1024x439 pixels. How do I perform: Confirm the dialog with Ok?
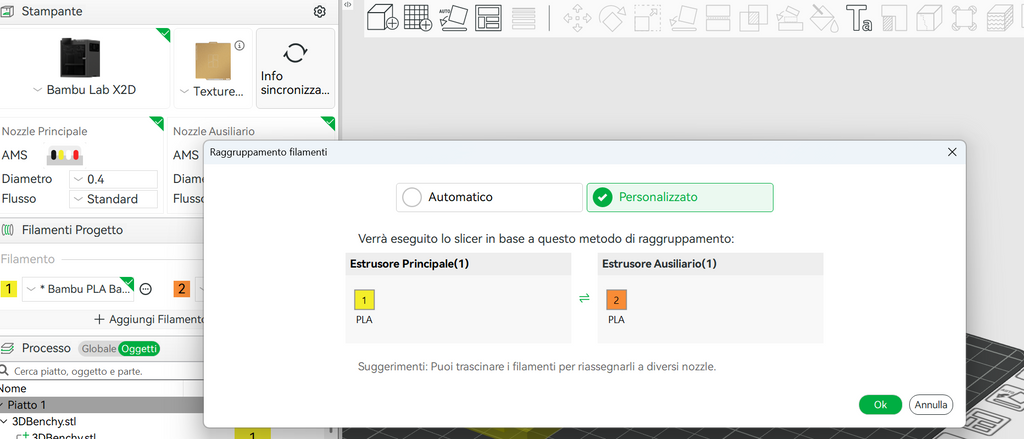pyautogui.click(x=880, y=404)
